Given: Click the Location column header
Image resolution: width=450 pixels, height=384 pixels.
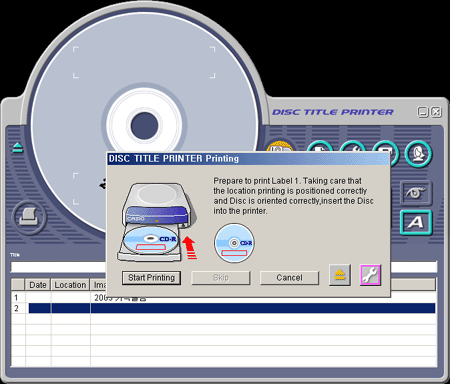Looking at the screenshot, I should [x=70, y=285].
